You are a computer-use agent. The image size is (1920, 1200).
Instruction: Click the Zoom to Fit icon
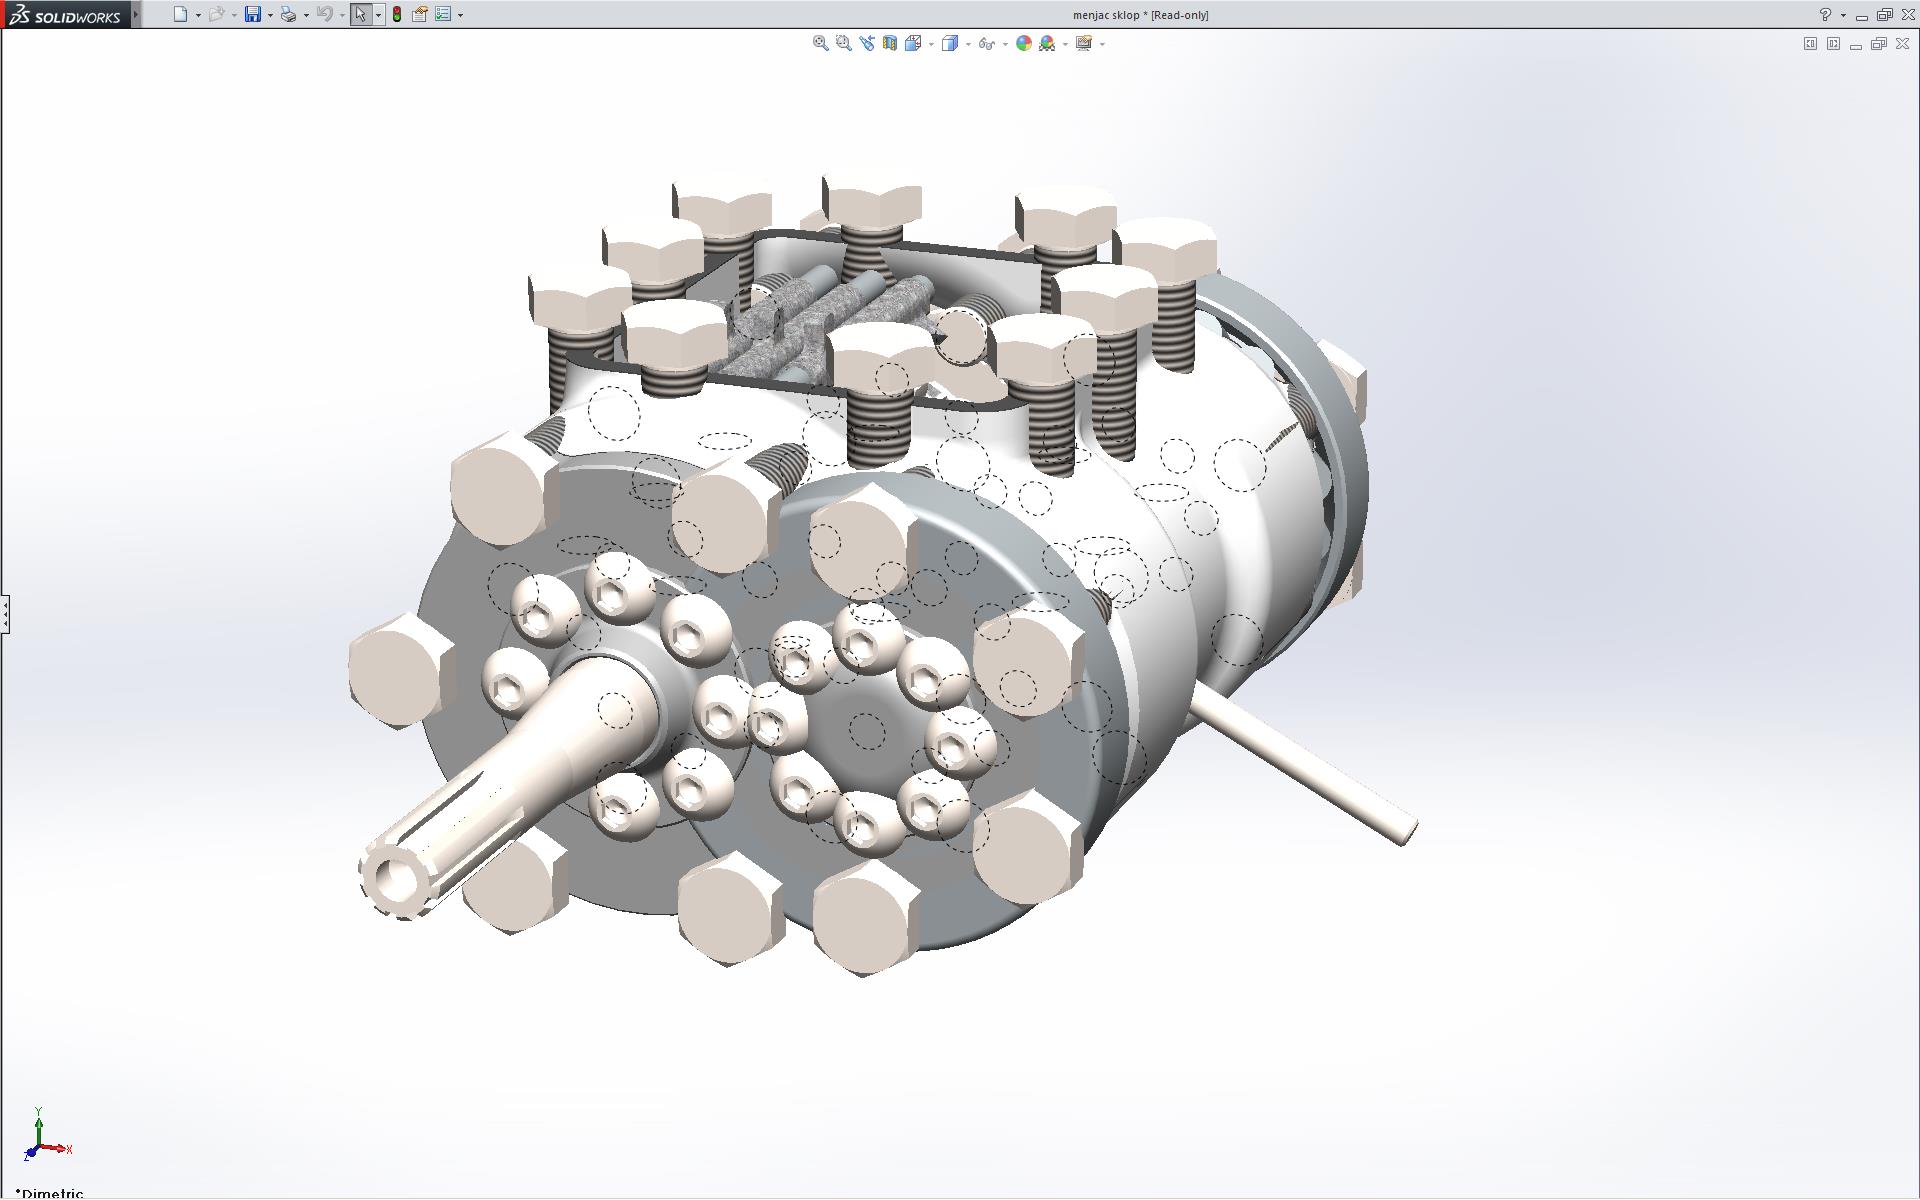(x=820, y=43)
